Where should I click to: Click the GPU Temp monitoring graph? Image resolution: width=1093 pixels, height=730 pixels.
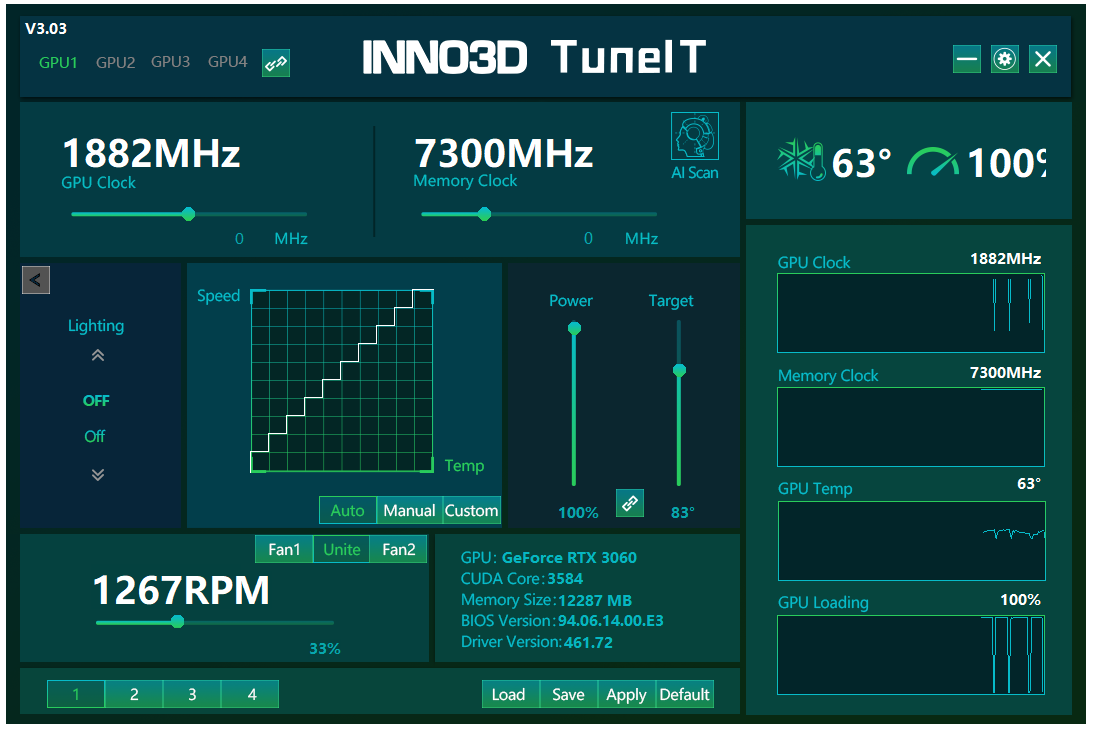pyautogui.click(x=911, y=541)
